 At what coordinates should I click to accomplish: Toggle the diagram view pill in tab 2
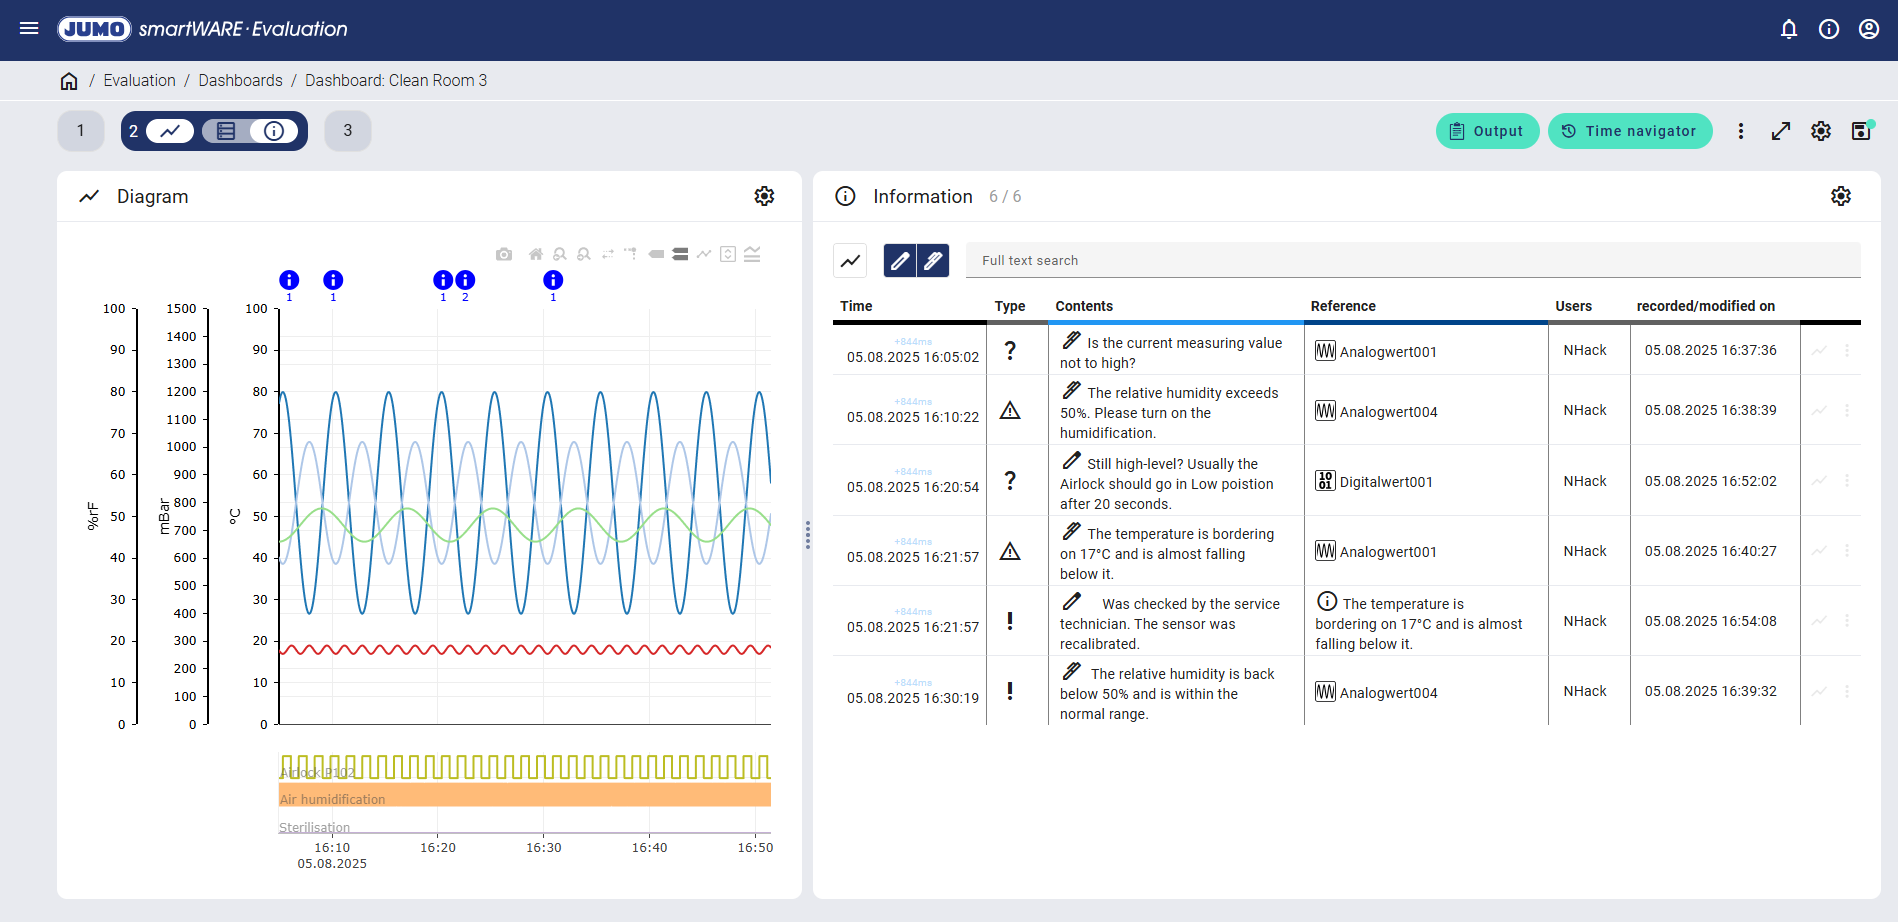click(170, 131)
